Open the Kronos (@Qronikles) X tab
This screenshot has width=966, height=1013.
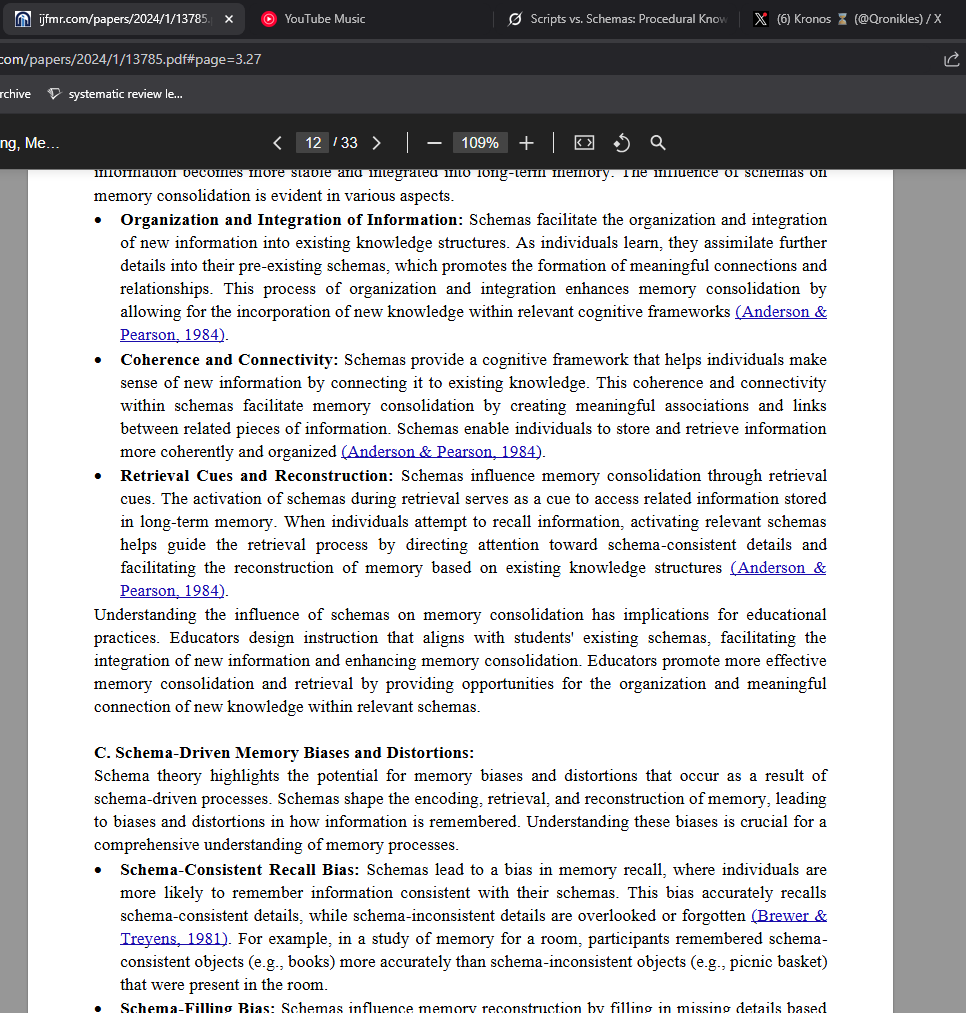pyautogui.click(x=852, y=19)
